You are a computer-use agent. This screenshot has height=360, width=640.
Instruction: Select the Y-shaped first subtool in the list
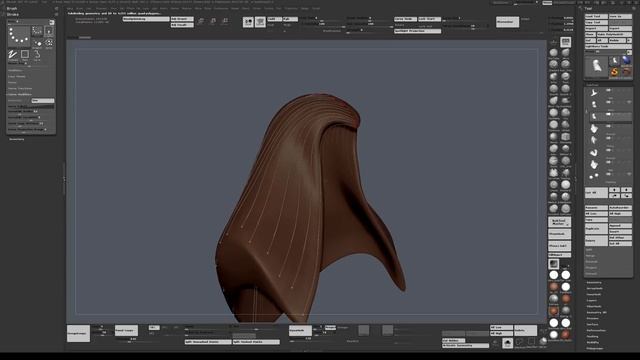594,93
